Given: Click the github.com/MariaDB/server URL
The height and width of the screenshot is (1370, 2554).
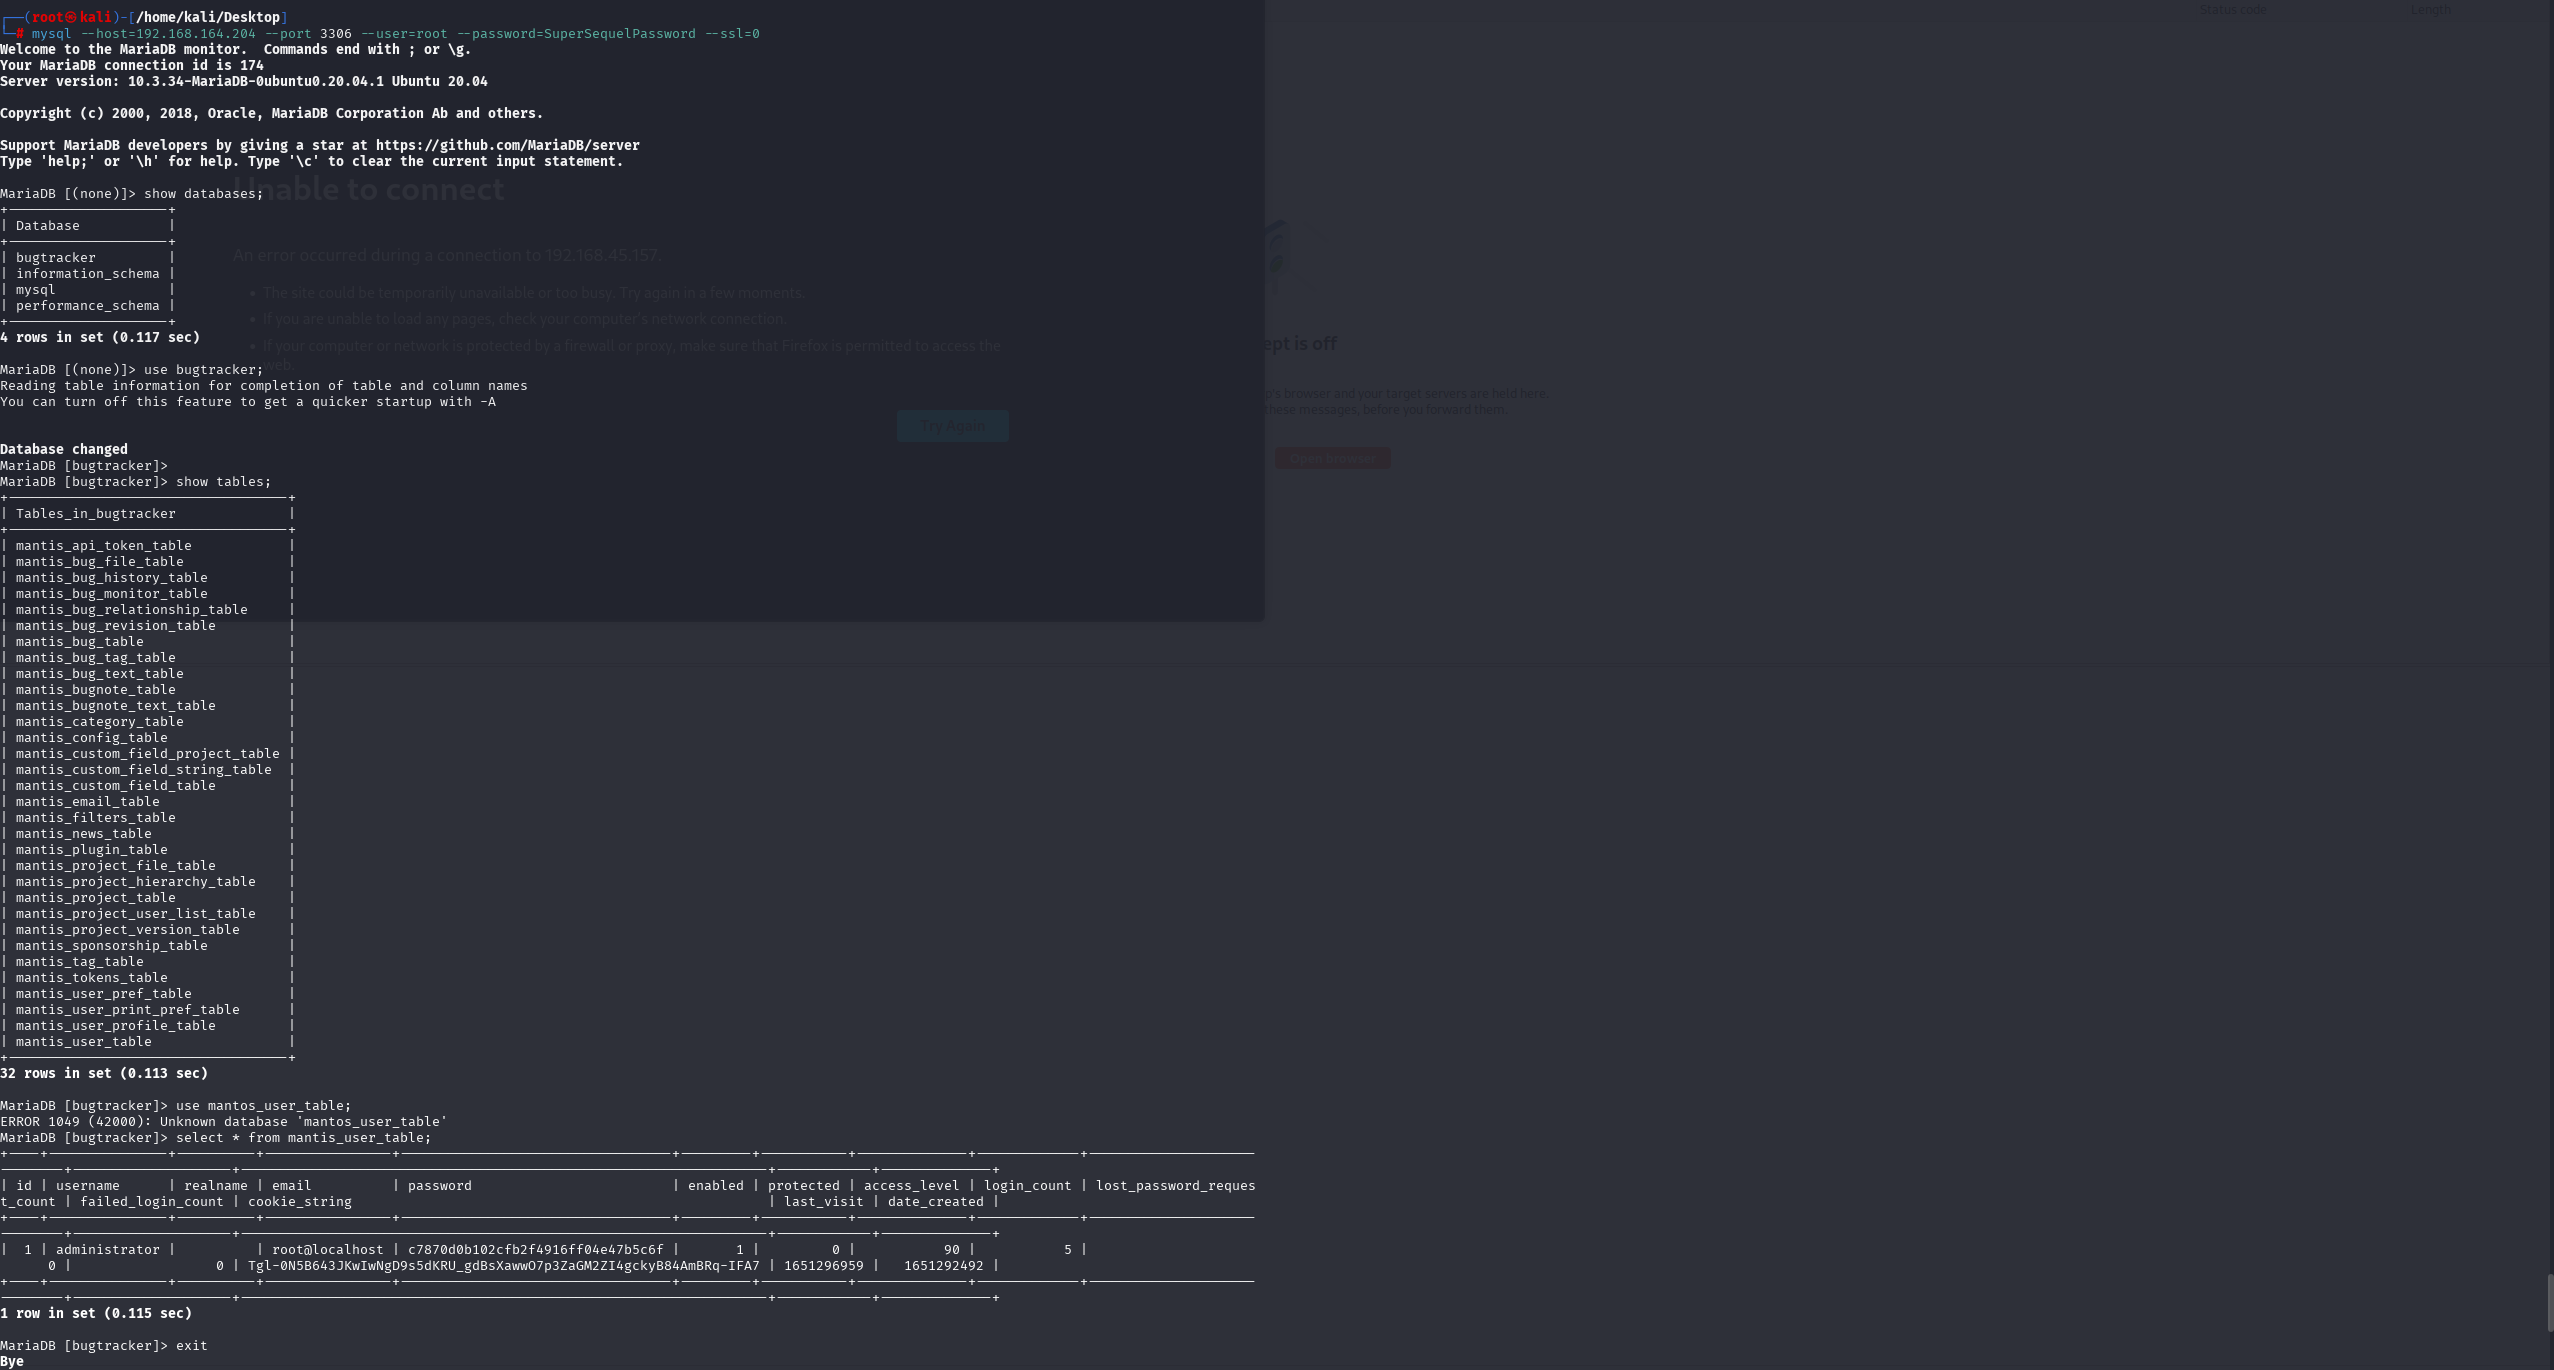Looking at the screenshot, I should (x=508, y=146).
